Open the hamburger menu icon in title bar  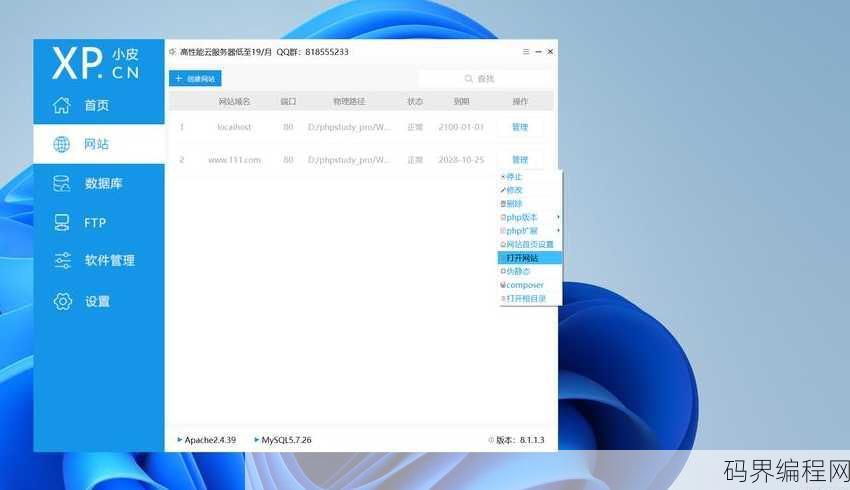(x=526, y=51)
